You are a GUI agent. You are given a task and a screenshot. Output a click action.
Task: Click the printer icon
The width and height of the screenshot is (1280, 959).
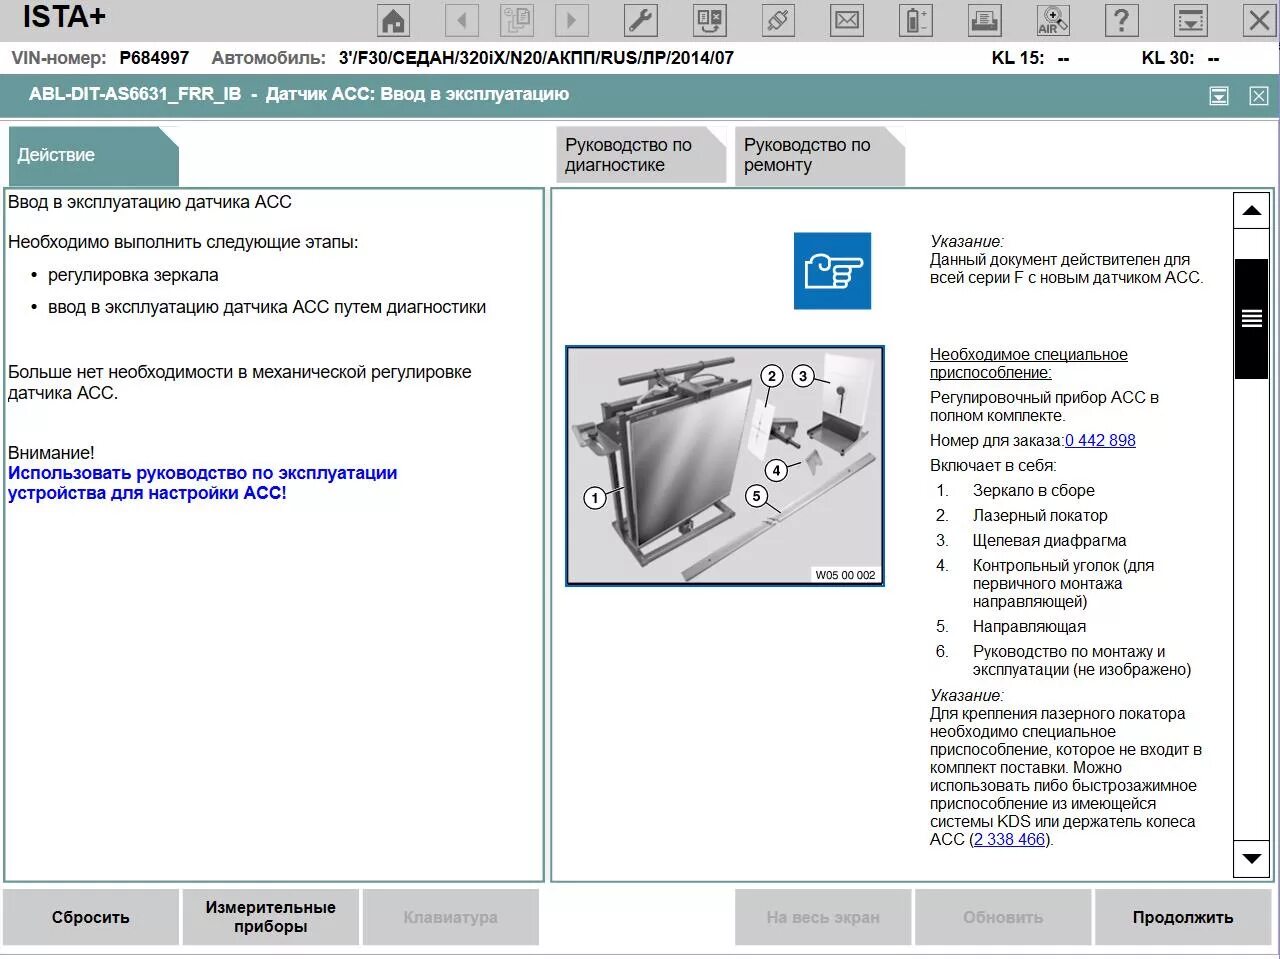pos(985,20)
